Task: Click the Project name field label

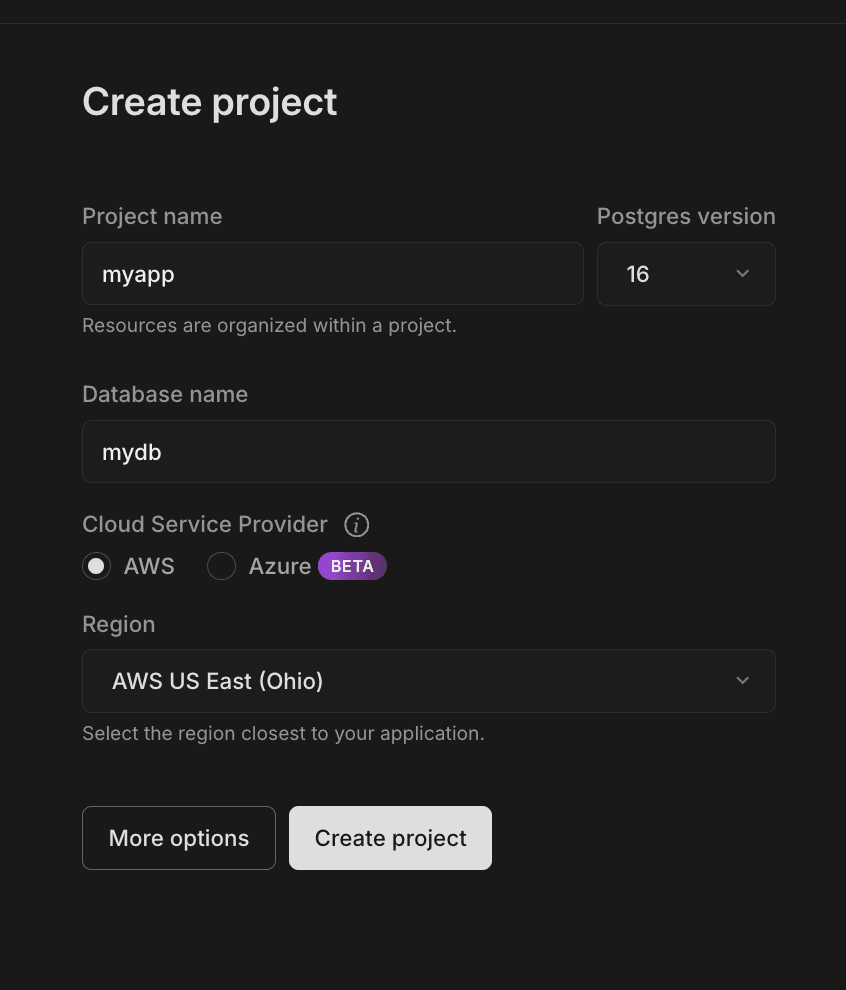Action: click(152, 217)
